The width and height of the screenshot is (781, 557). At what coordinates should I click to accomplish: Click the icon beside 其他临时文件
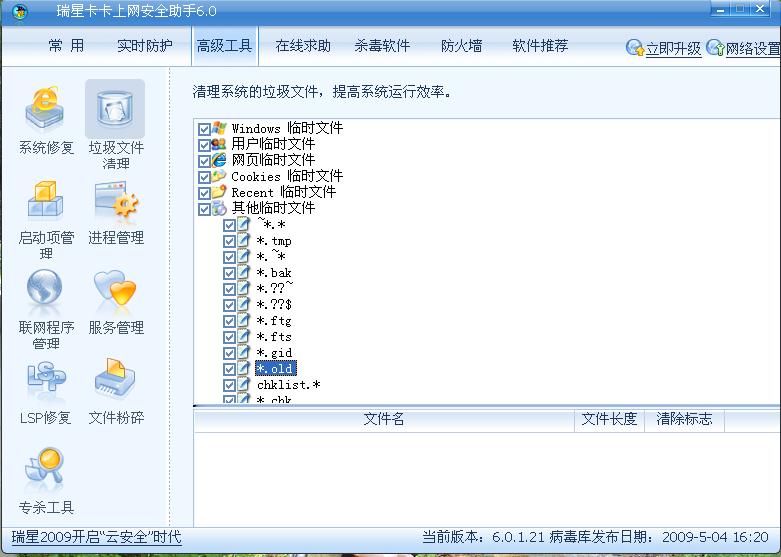pyautogui.click(x=219, y=208)
